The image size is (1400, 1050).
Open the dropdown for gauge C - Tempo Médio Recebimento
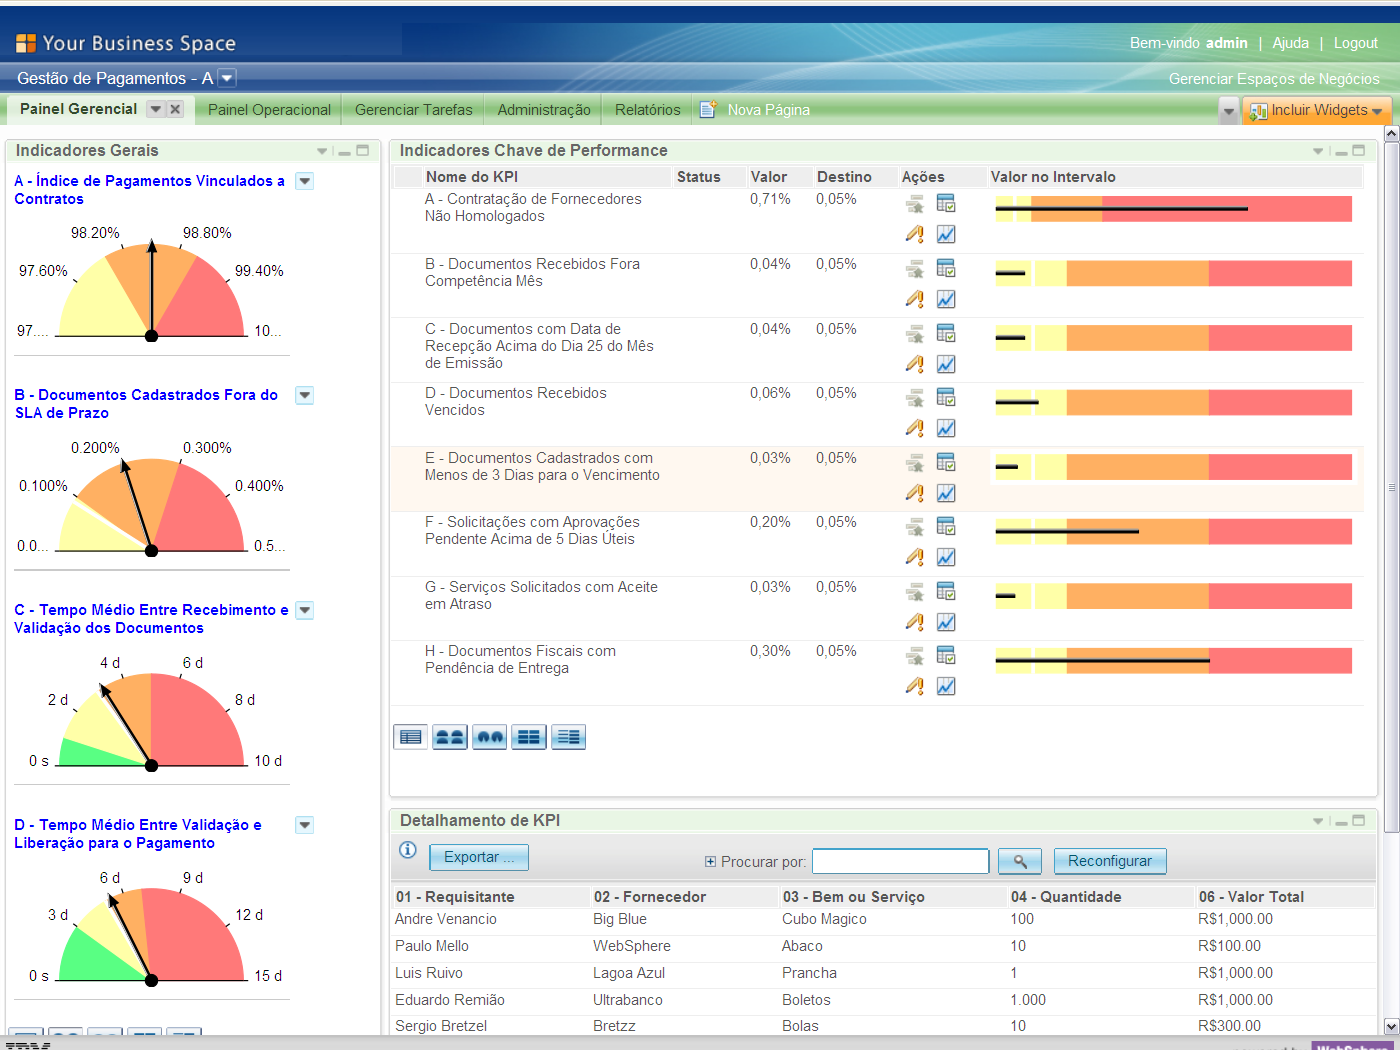coord(305,610)
